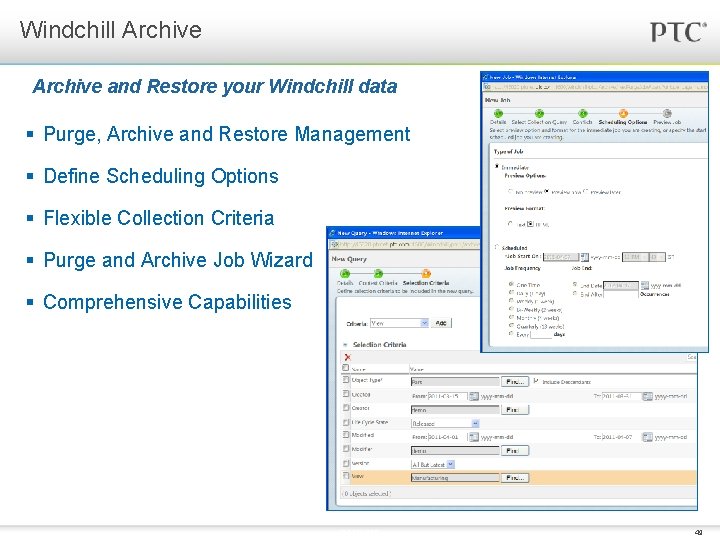Click Internet Explorer icon in New Query title bar
Viewport: 720px width, 540px height.
point(332,233)
